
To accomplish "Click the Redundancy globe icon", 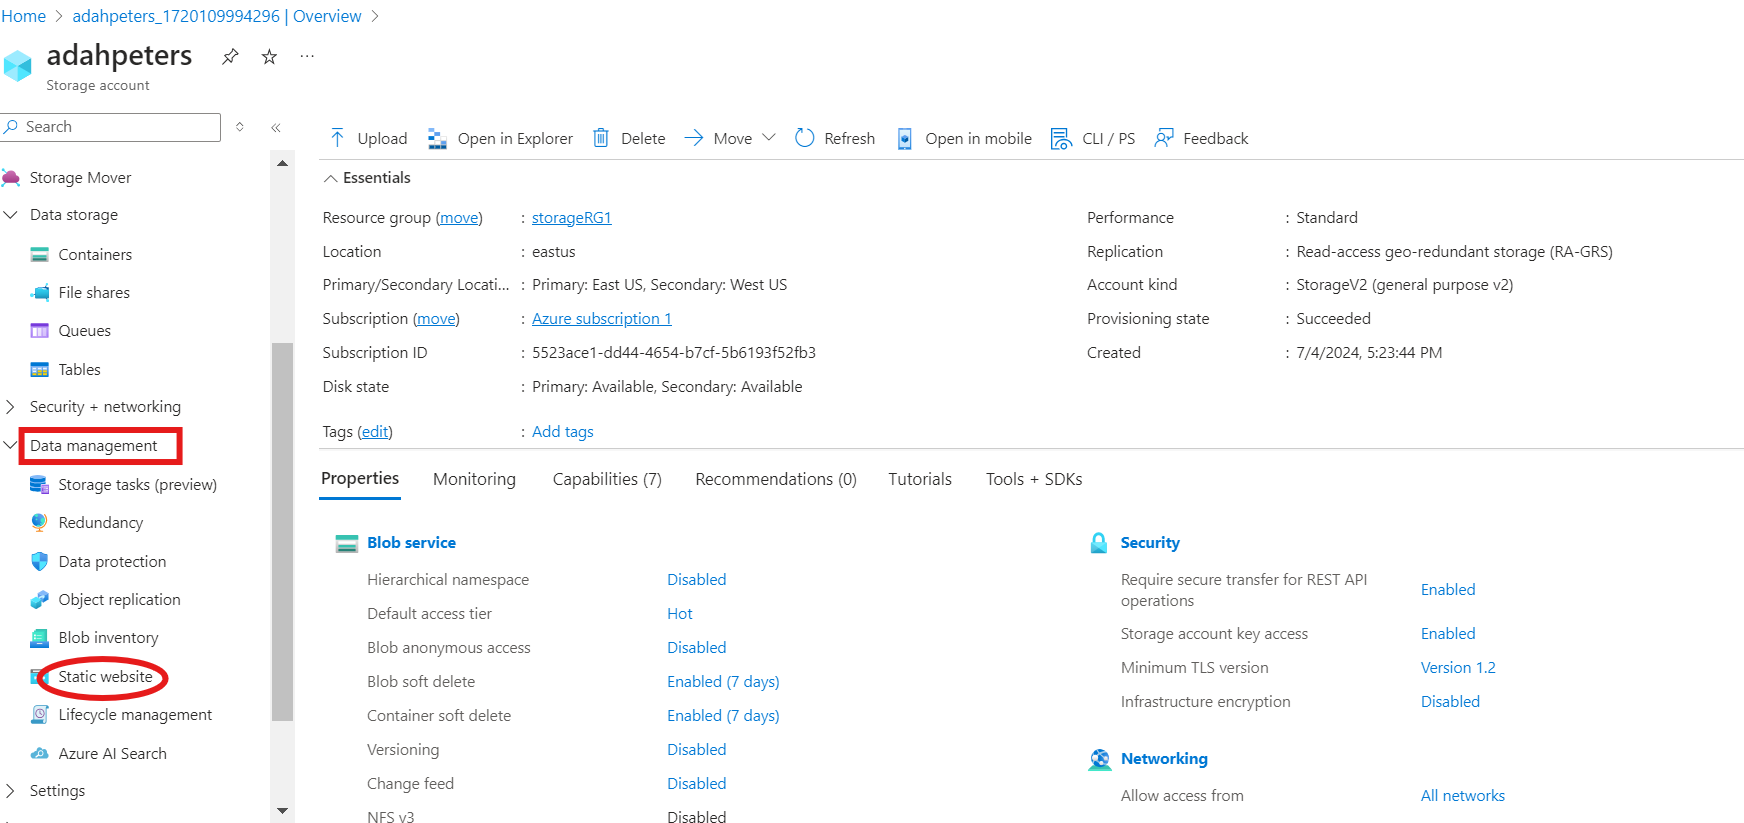I will tap(40, 522).
